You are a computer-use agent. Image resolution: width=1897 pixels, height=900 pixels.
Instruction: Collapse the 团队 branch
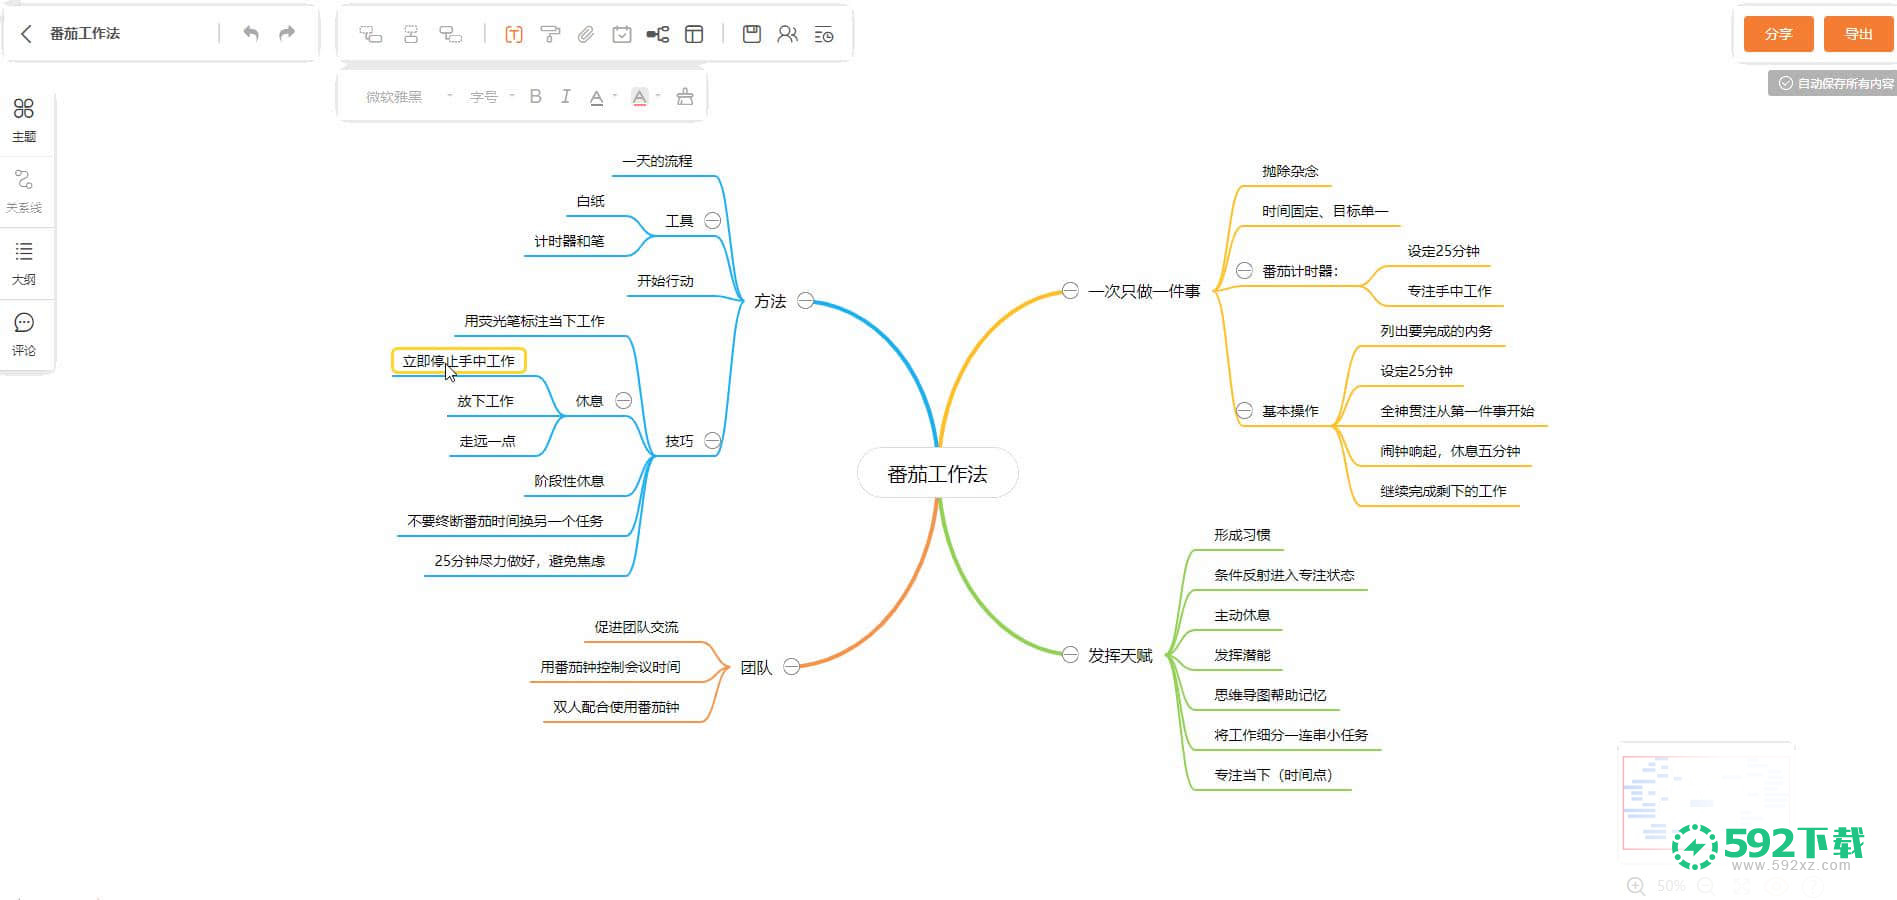[792, 666]
